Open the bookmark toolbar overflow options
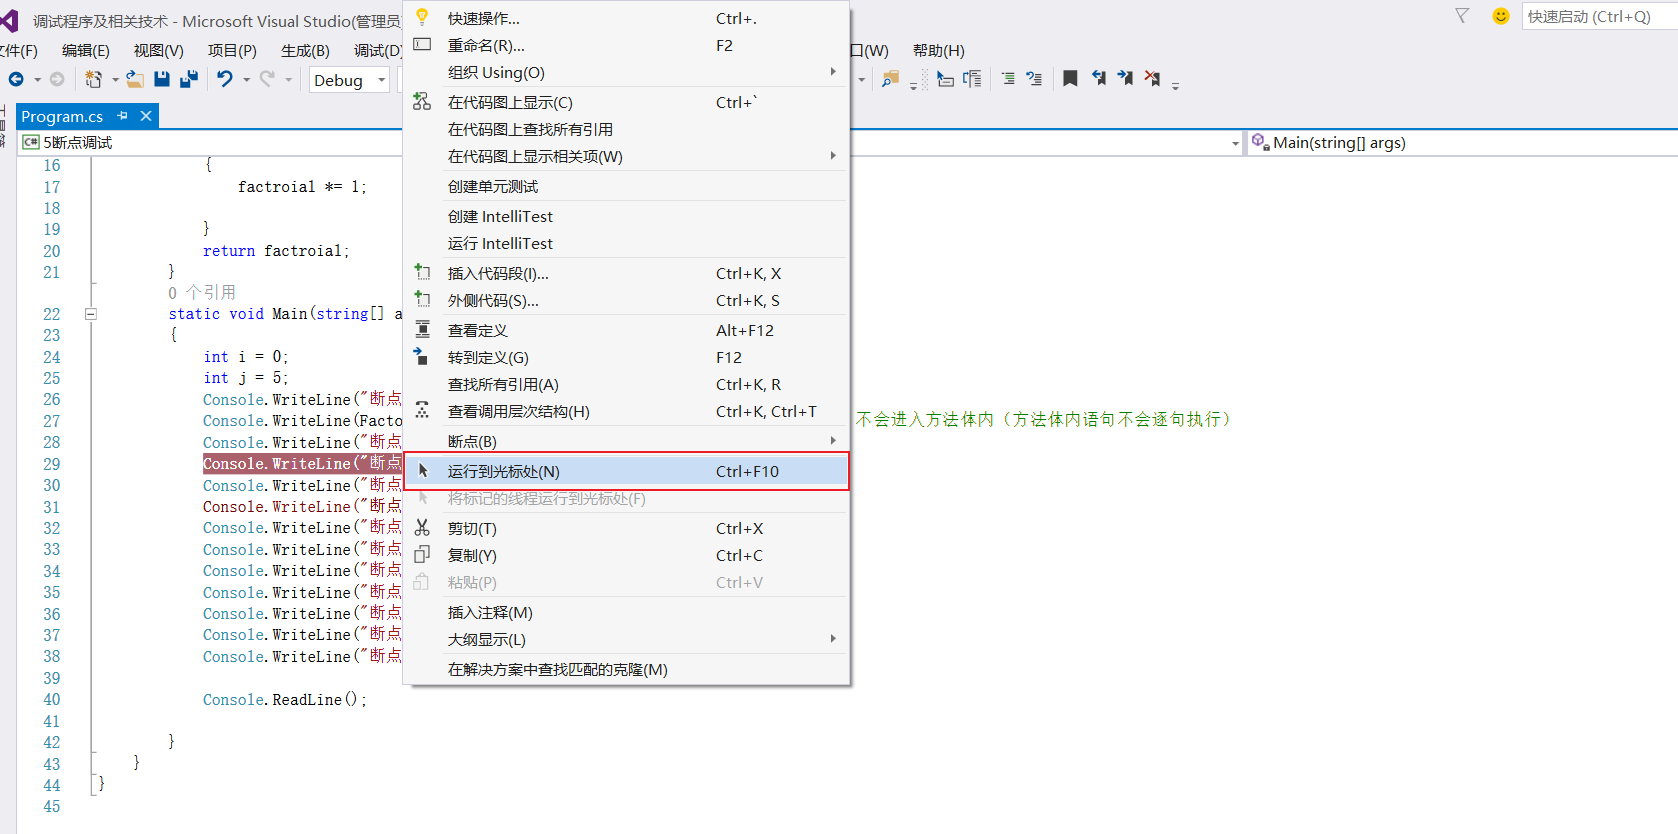The image size is (1678, 834). pyautogui.click(x=1176, y=86)
